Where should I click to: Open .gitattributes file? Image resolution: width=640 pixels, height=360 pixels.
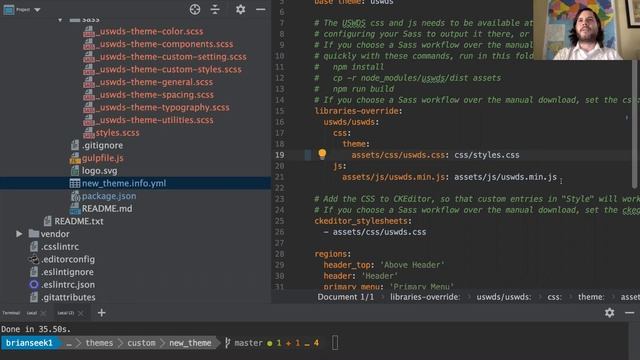(x=68, y=297)
